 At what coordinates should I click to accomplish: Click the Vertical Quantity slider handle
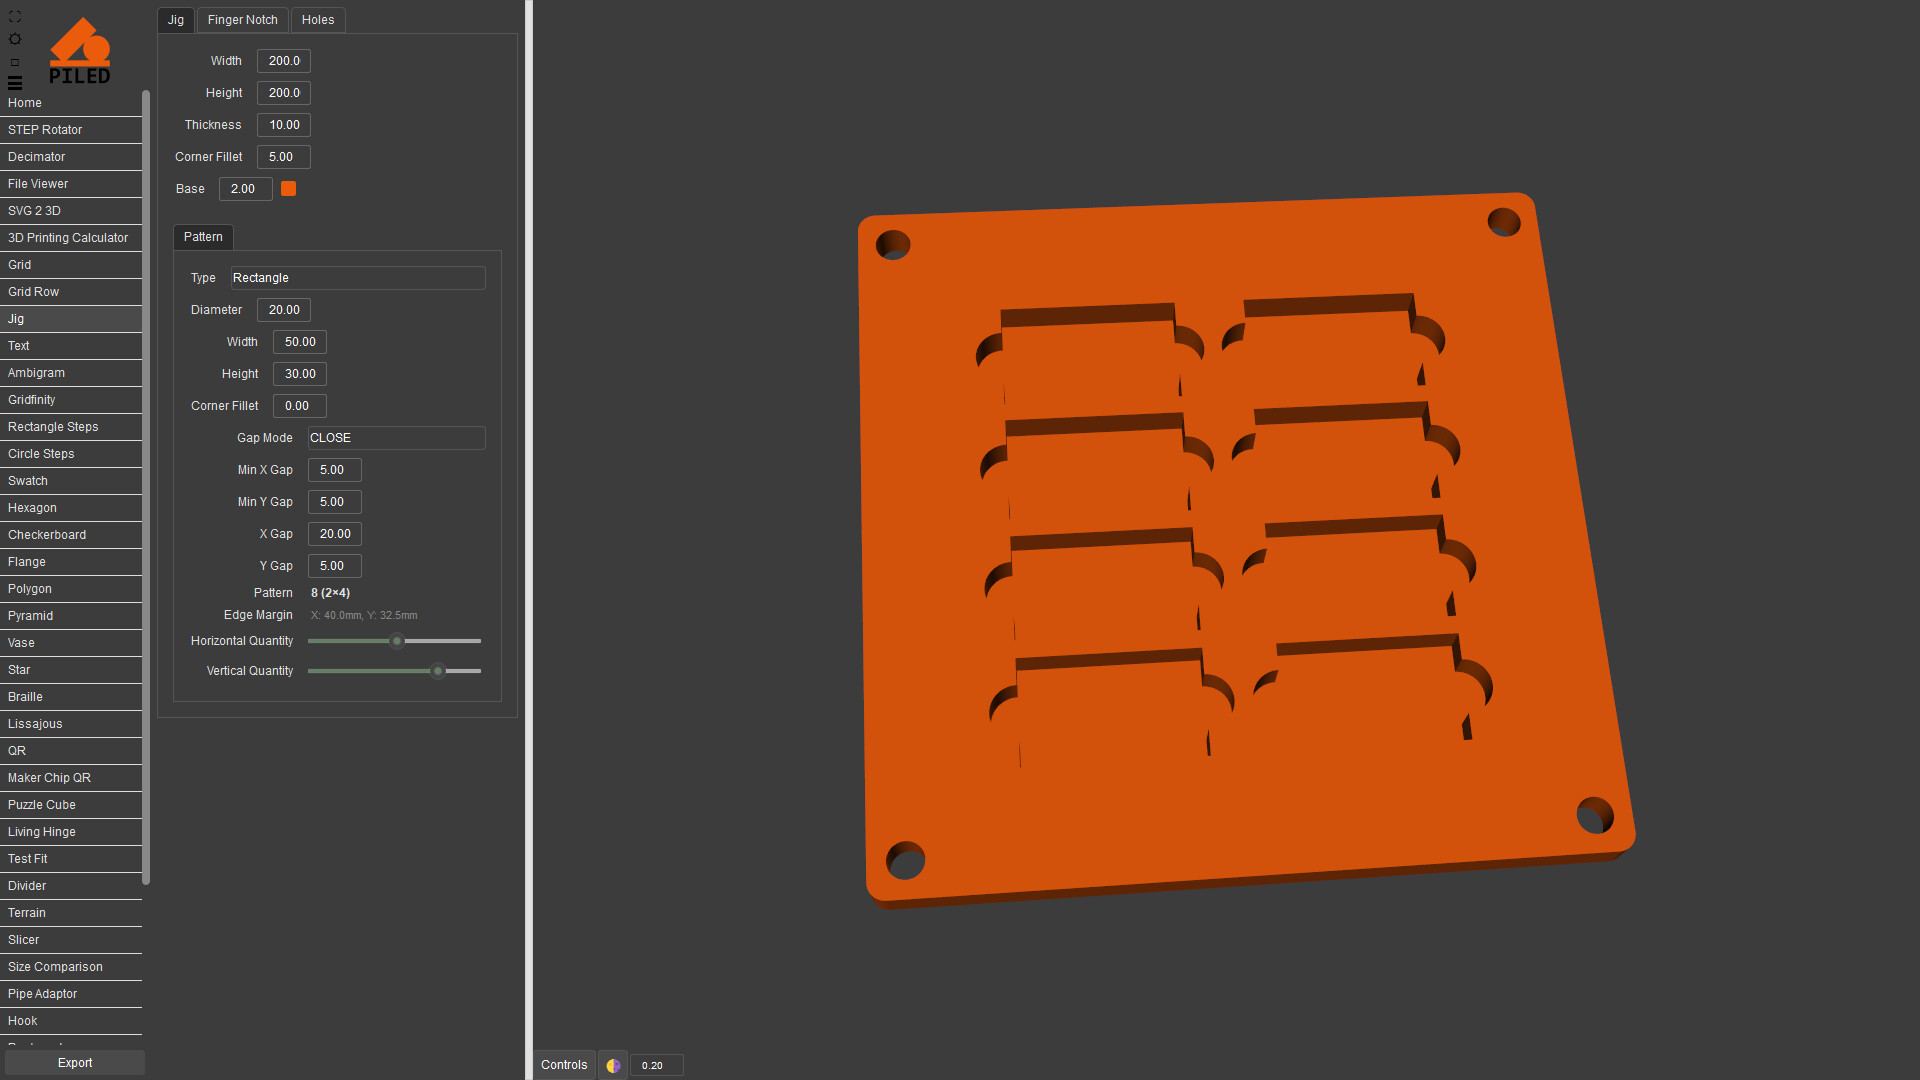437,671
